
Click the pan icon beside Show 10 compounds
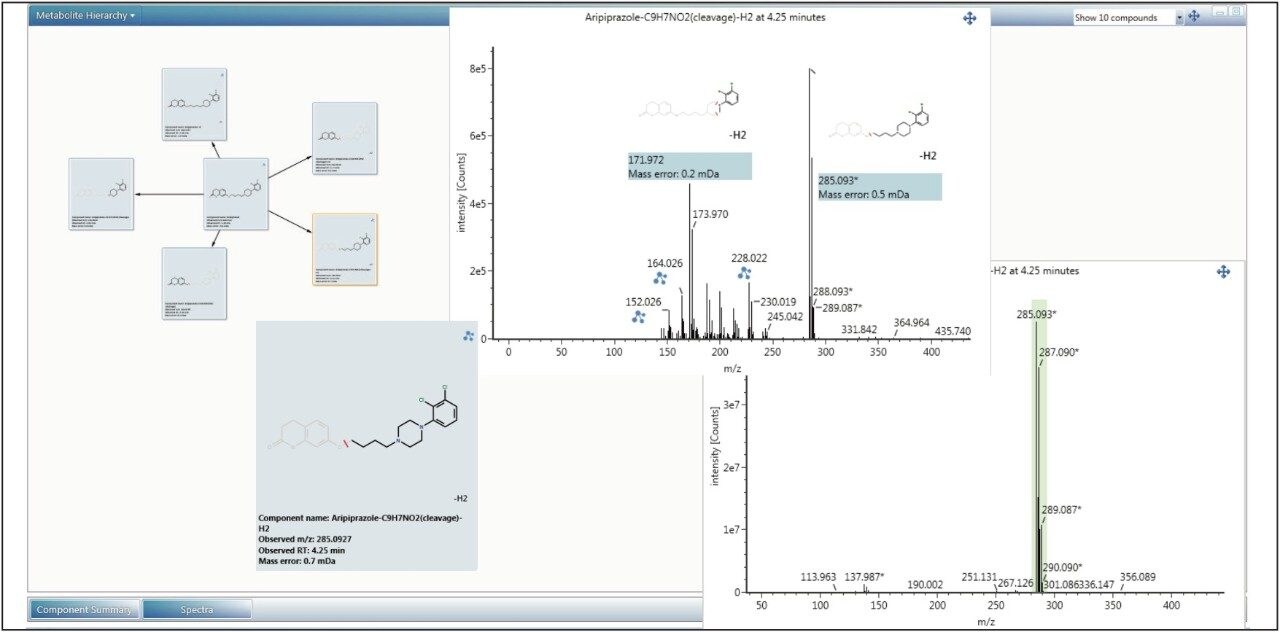[x=1194, y=17]
